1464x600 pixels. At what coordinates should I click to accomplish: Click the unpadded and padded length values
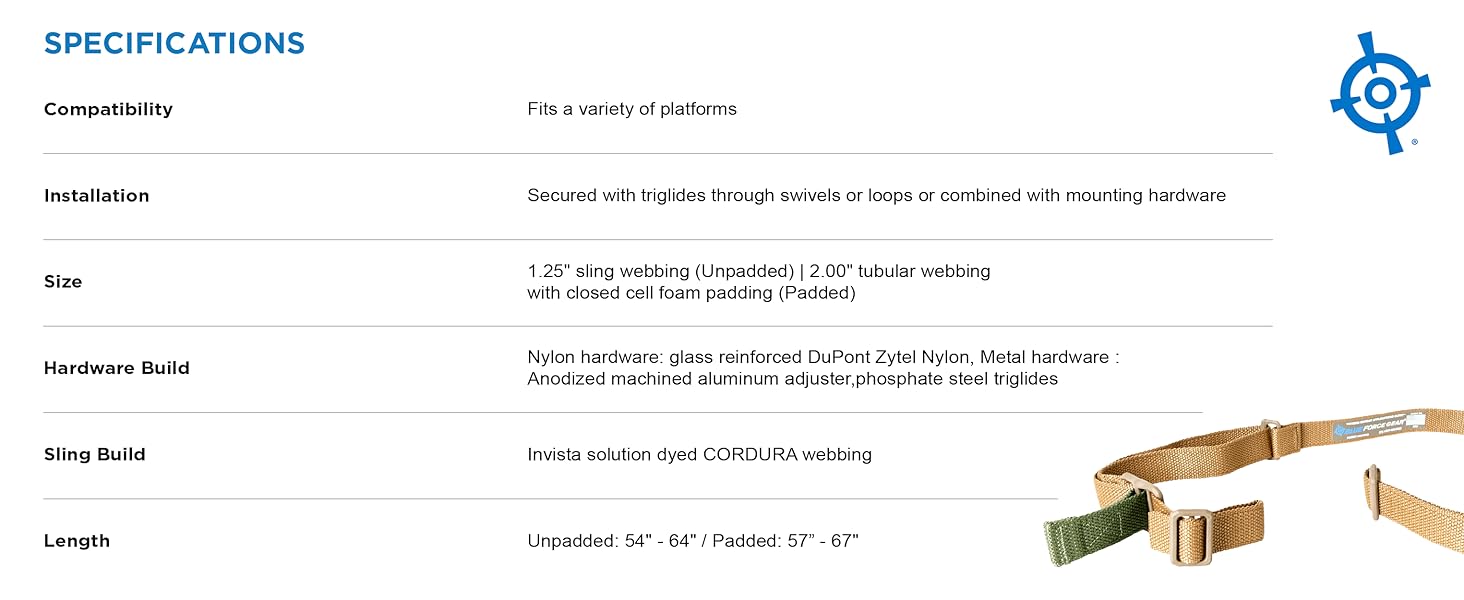693,541
